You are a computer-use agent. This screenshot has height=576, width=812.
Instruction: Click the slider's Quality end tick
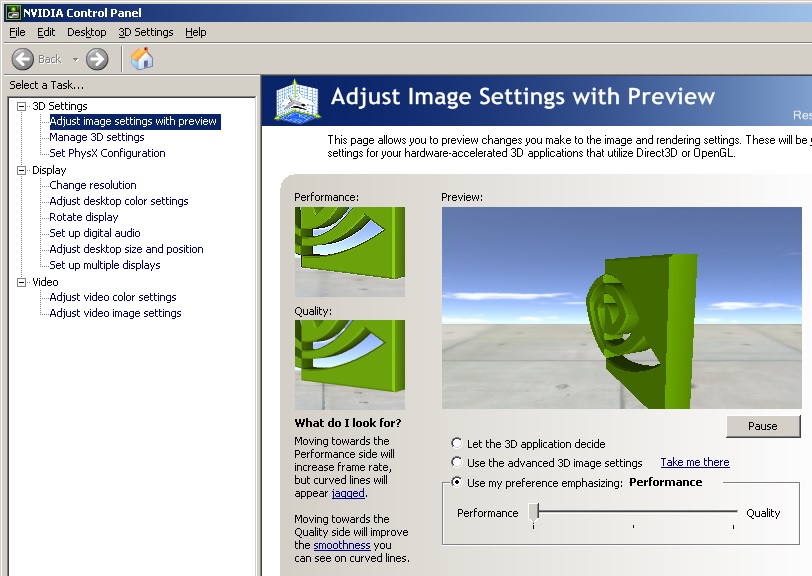pyautogui.click(x=733, y=526)
